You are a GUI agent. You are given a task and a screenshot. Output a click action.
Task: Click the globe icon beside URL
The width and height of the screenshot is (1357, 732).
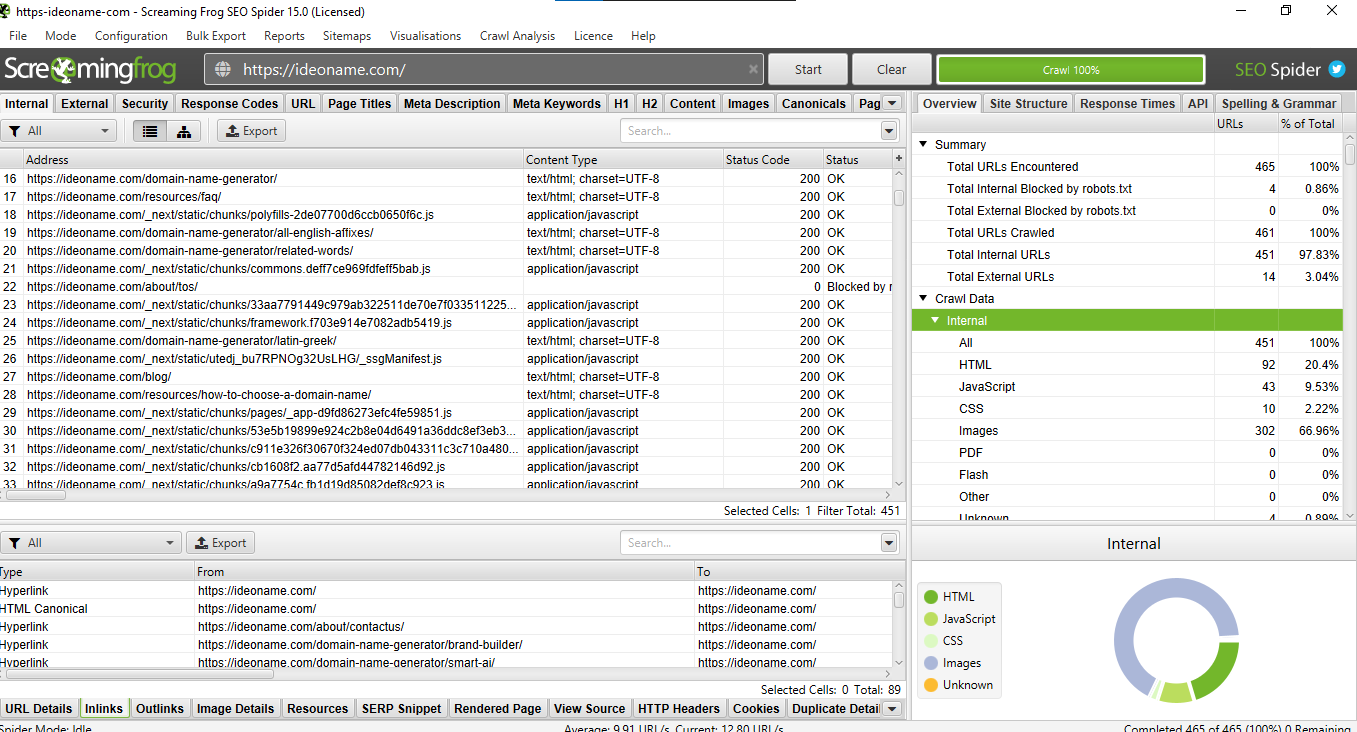pos(223,70)
